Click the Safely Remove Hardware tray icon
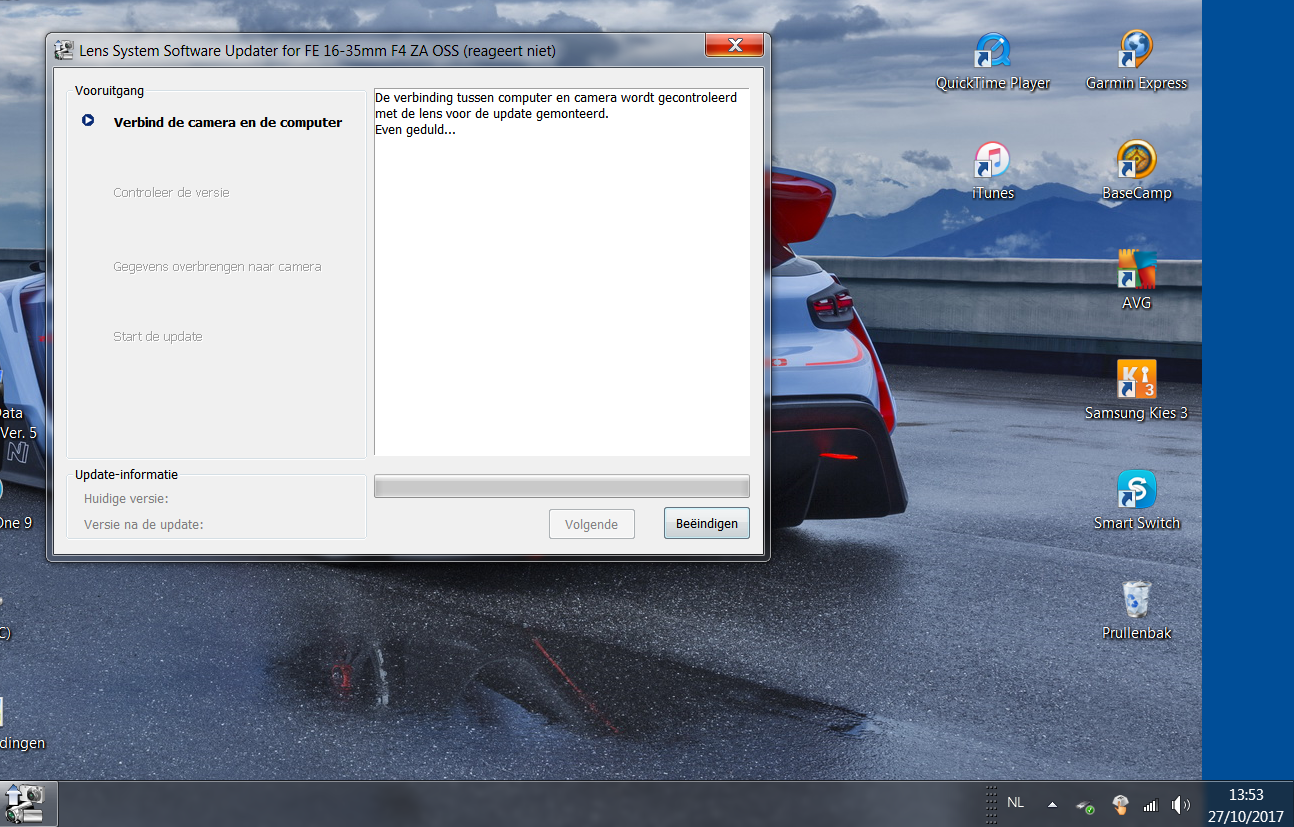This screenshot has height=827, width=1294. click(1085, 804)
